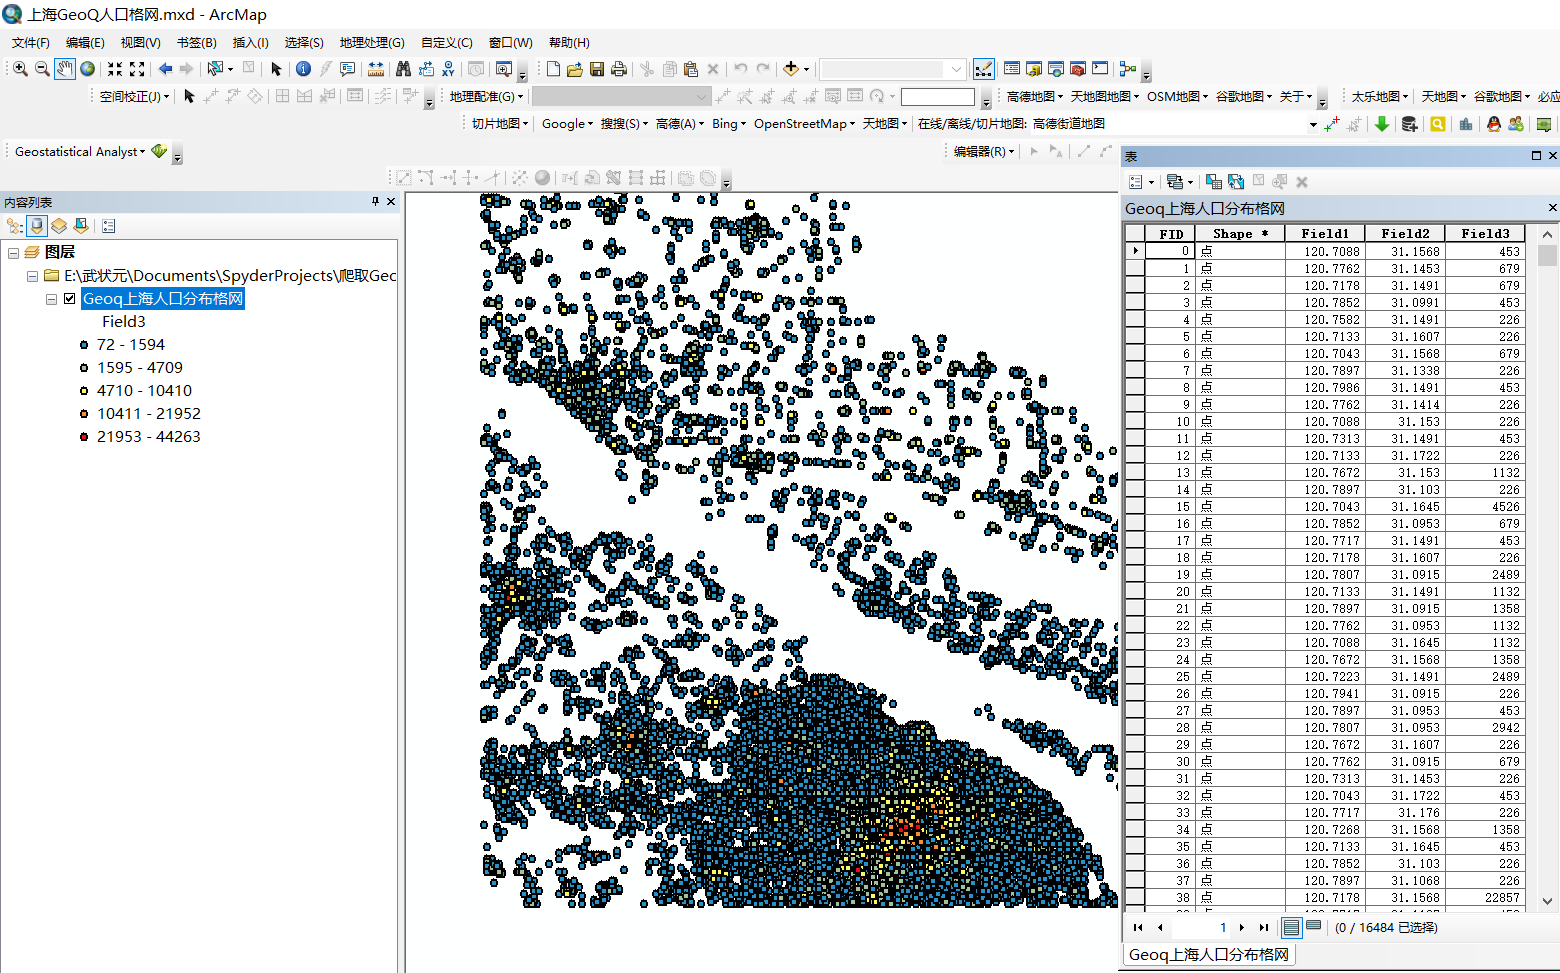
Task: Open Table Options dropdown in table window
Action: [1141, 182]
